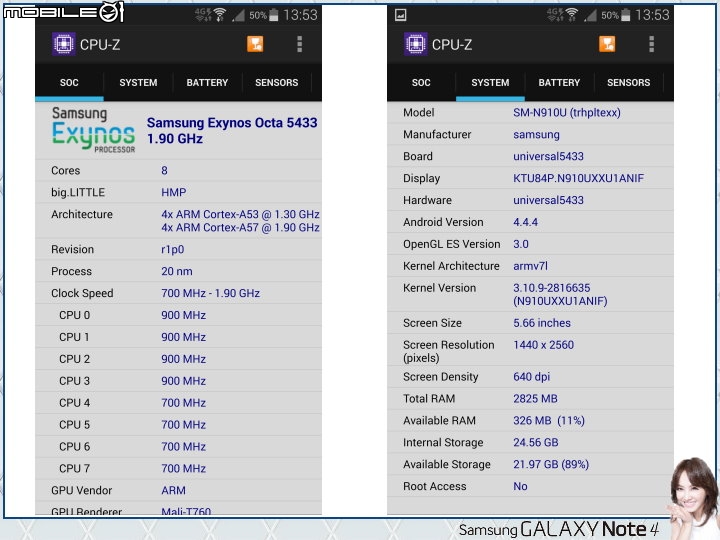The image size is (720, 540).
Task: Tap 'Samsung Exynos Octa 5433' heading
Action: pos(232,123)
